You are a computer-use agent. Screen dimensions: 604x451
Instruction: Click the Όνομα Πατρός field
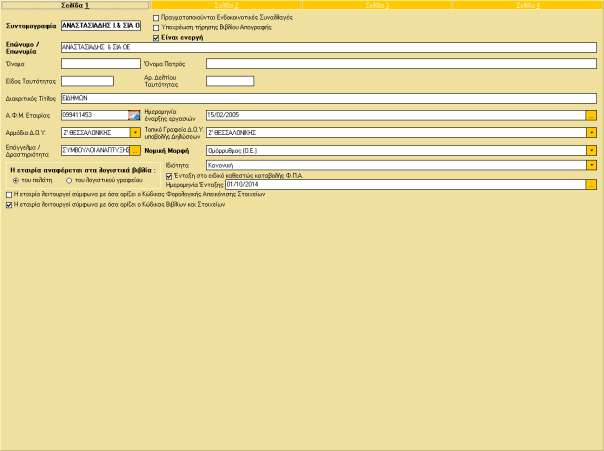click(x=401, y=64)
